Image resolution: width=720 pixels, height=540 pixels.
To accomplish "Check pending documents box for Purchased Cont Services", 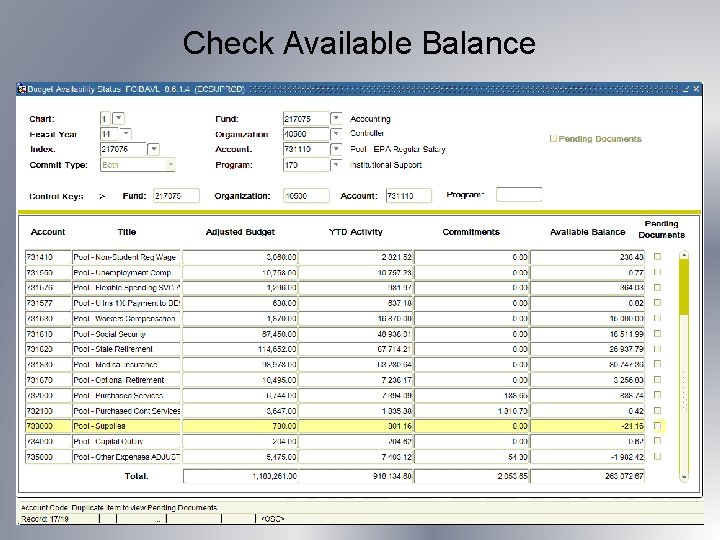I will pyautogui.click(x=658, y=411).
